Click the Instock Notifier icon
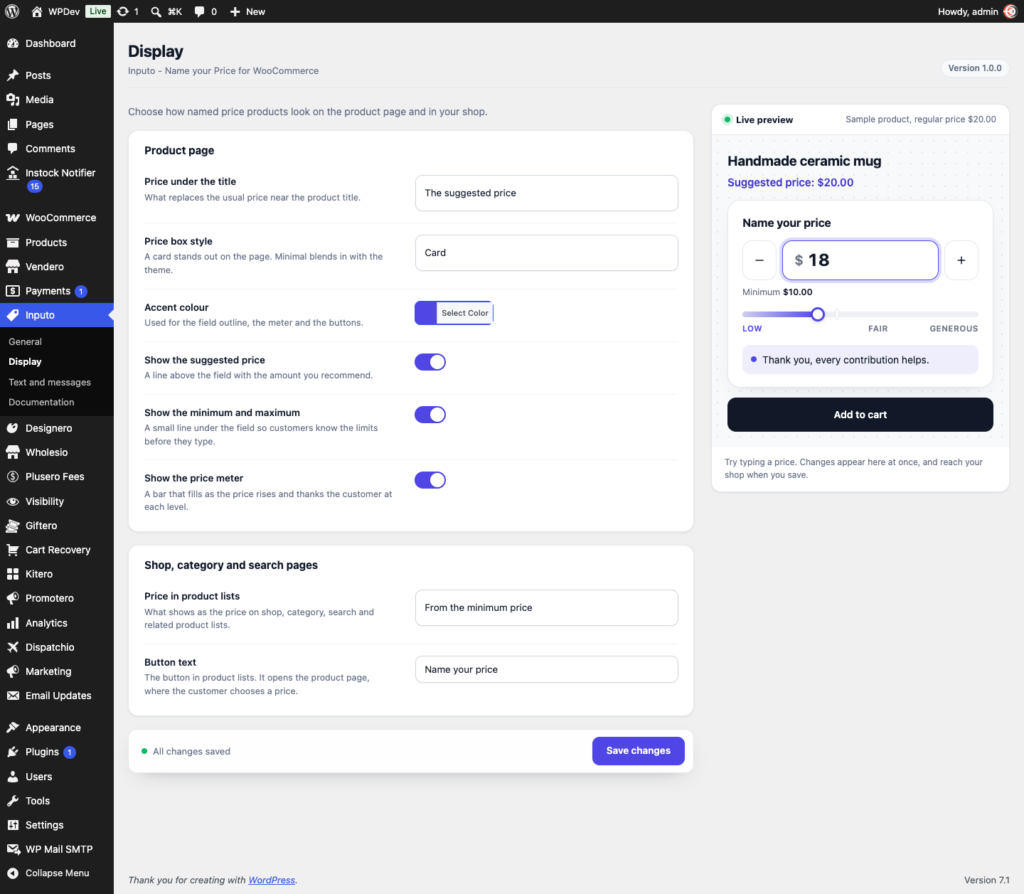 (x=12, y=172)
